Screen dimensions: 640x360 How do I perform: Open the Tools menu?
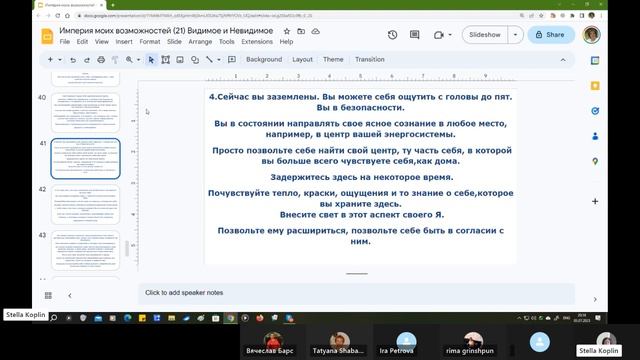[x=227, y=42]
